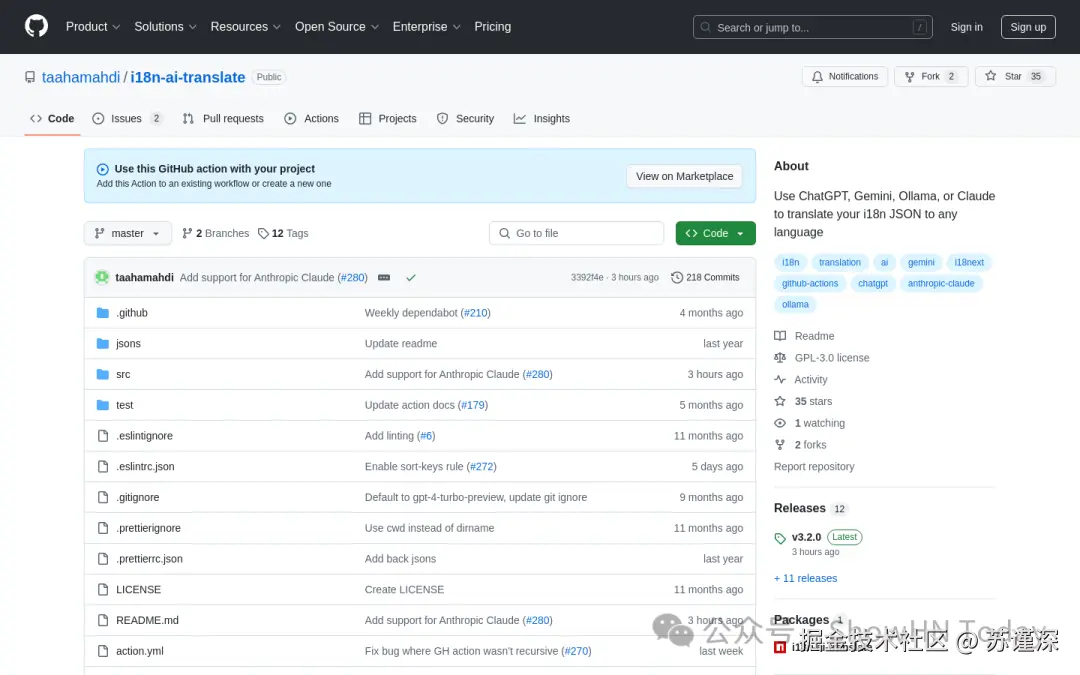Click the 2 forks link
The height and width of the screenshot is (675, 1080).
pyautogui.click(x=810, y=445)
